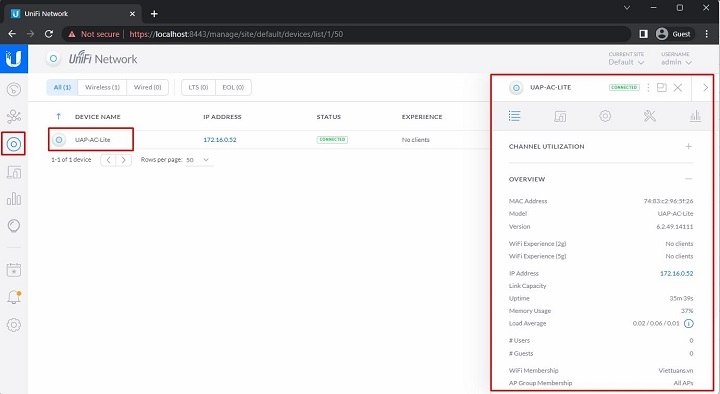Viewport: 720px width, 394px height.
Task: Open Username admin dropdown
Action: [676, 59]
